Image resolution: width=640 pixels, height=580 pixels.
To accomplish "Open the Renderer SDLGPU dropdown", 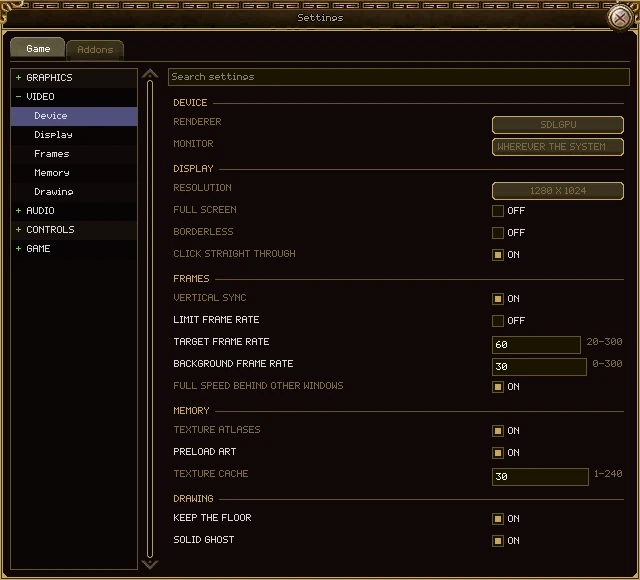I will 558,124.
